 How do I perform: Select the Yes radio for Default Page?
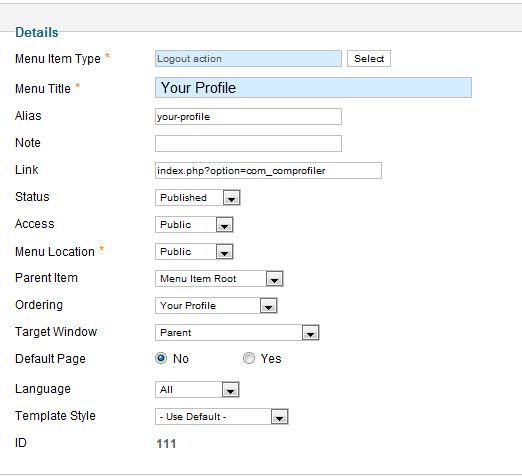pyautogui.click(x=249, y=358)
